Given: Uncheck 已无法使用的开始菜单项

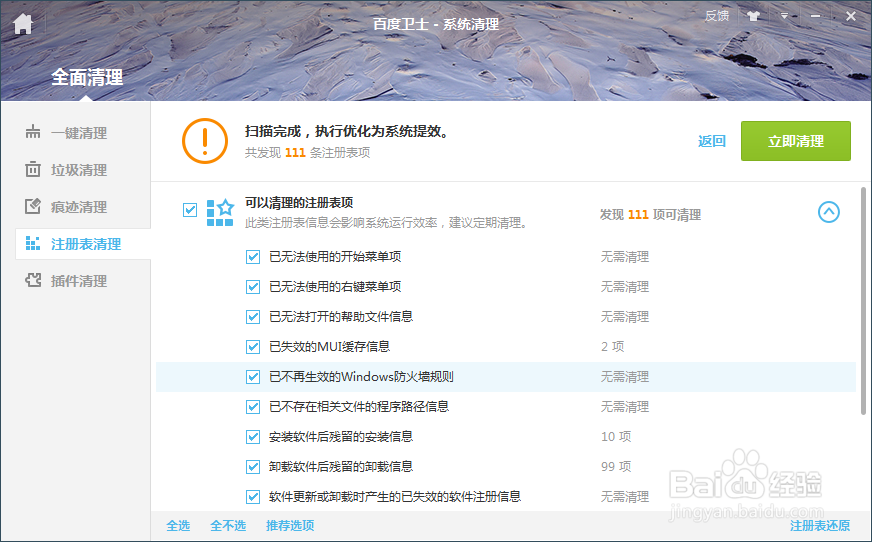Looking at the screenshot, I should click(x=253, y=257).
